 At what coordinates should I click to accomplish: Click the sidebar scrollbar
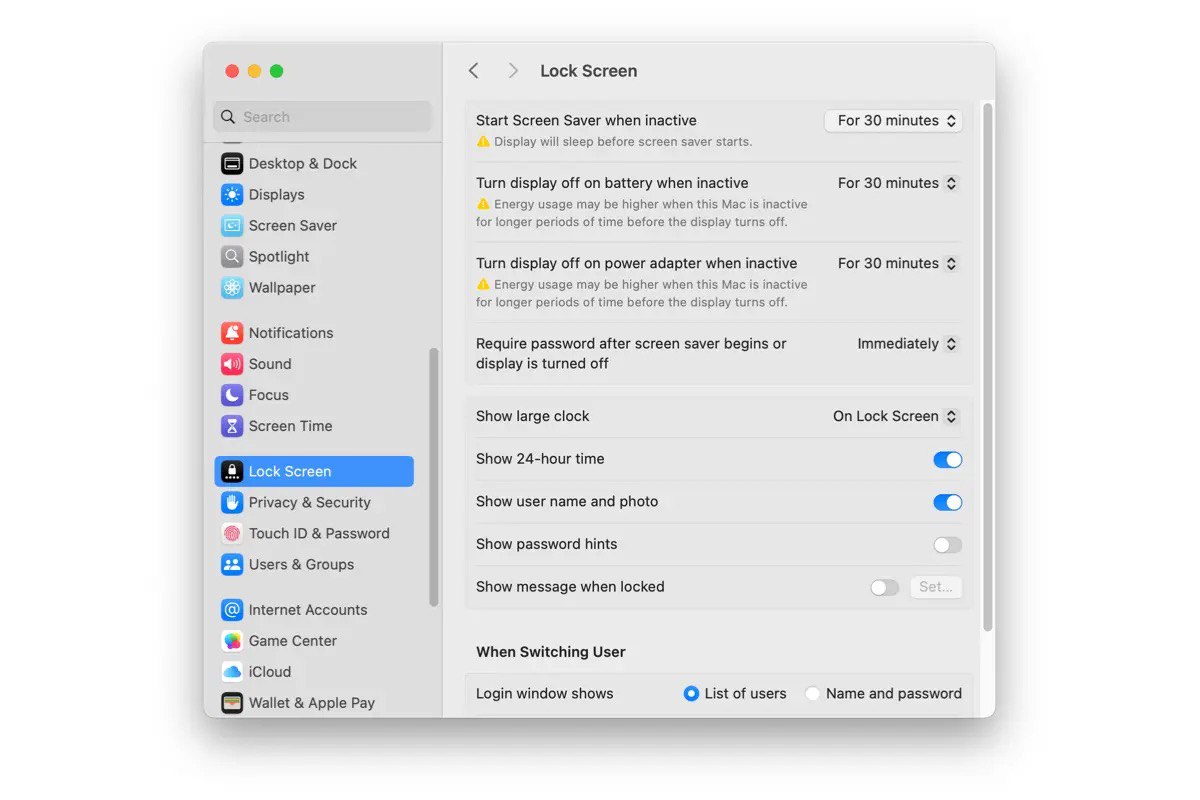434,477
